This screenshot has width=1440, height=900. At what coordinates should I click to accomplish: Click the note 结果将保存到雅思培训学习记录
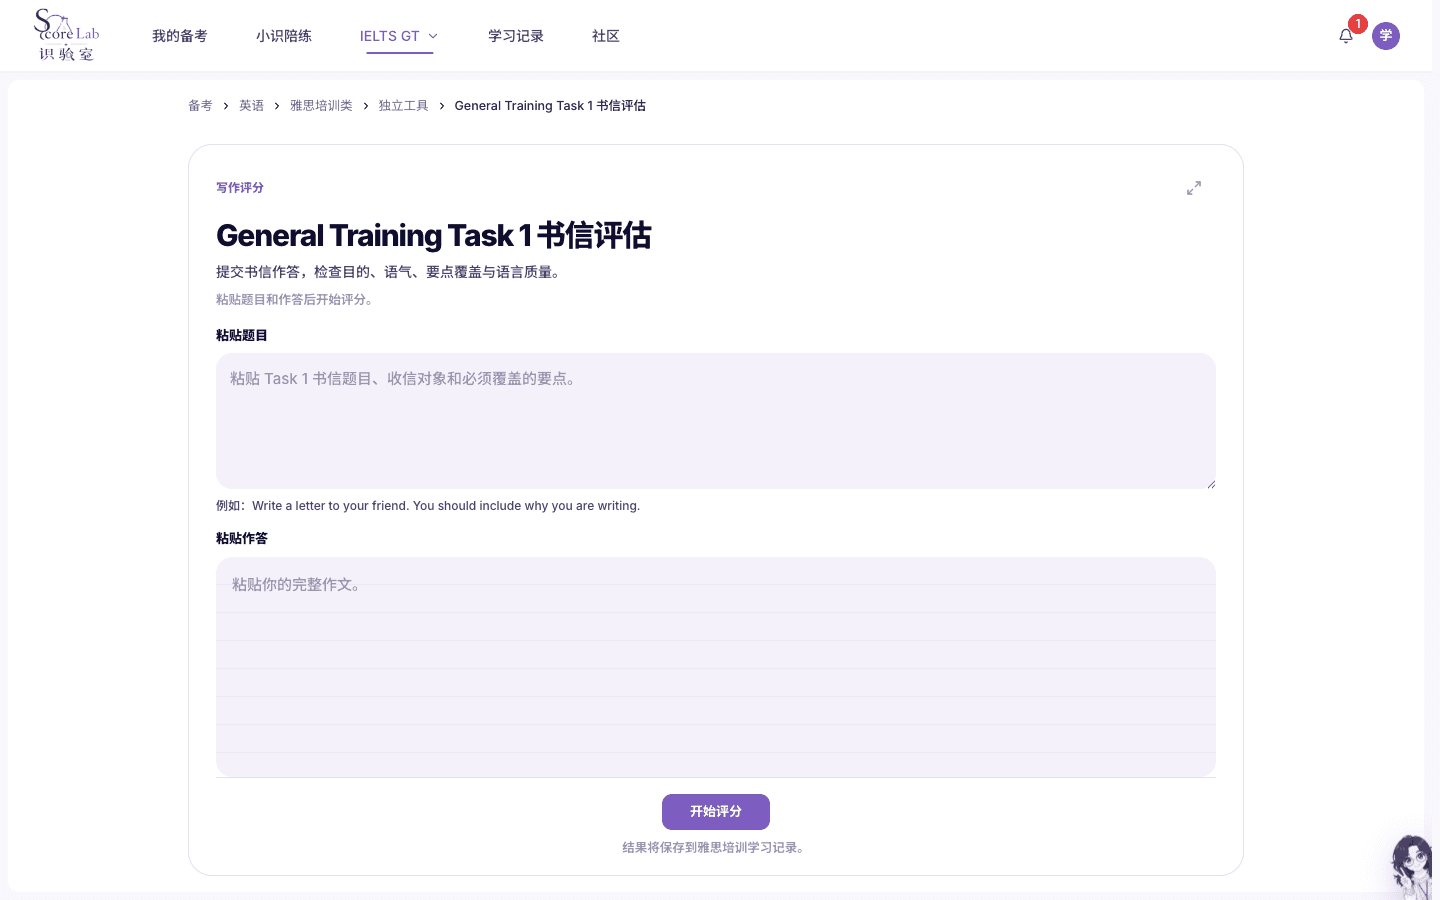click(716, 848)
